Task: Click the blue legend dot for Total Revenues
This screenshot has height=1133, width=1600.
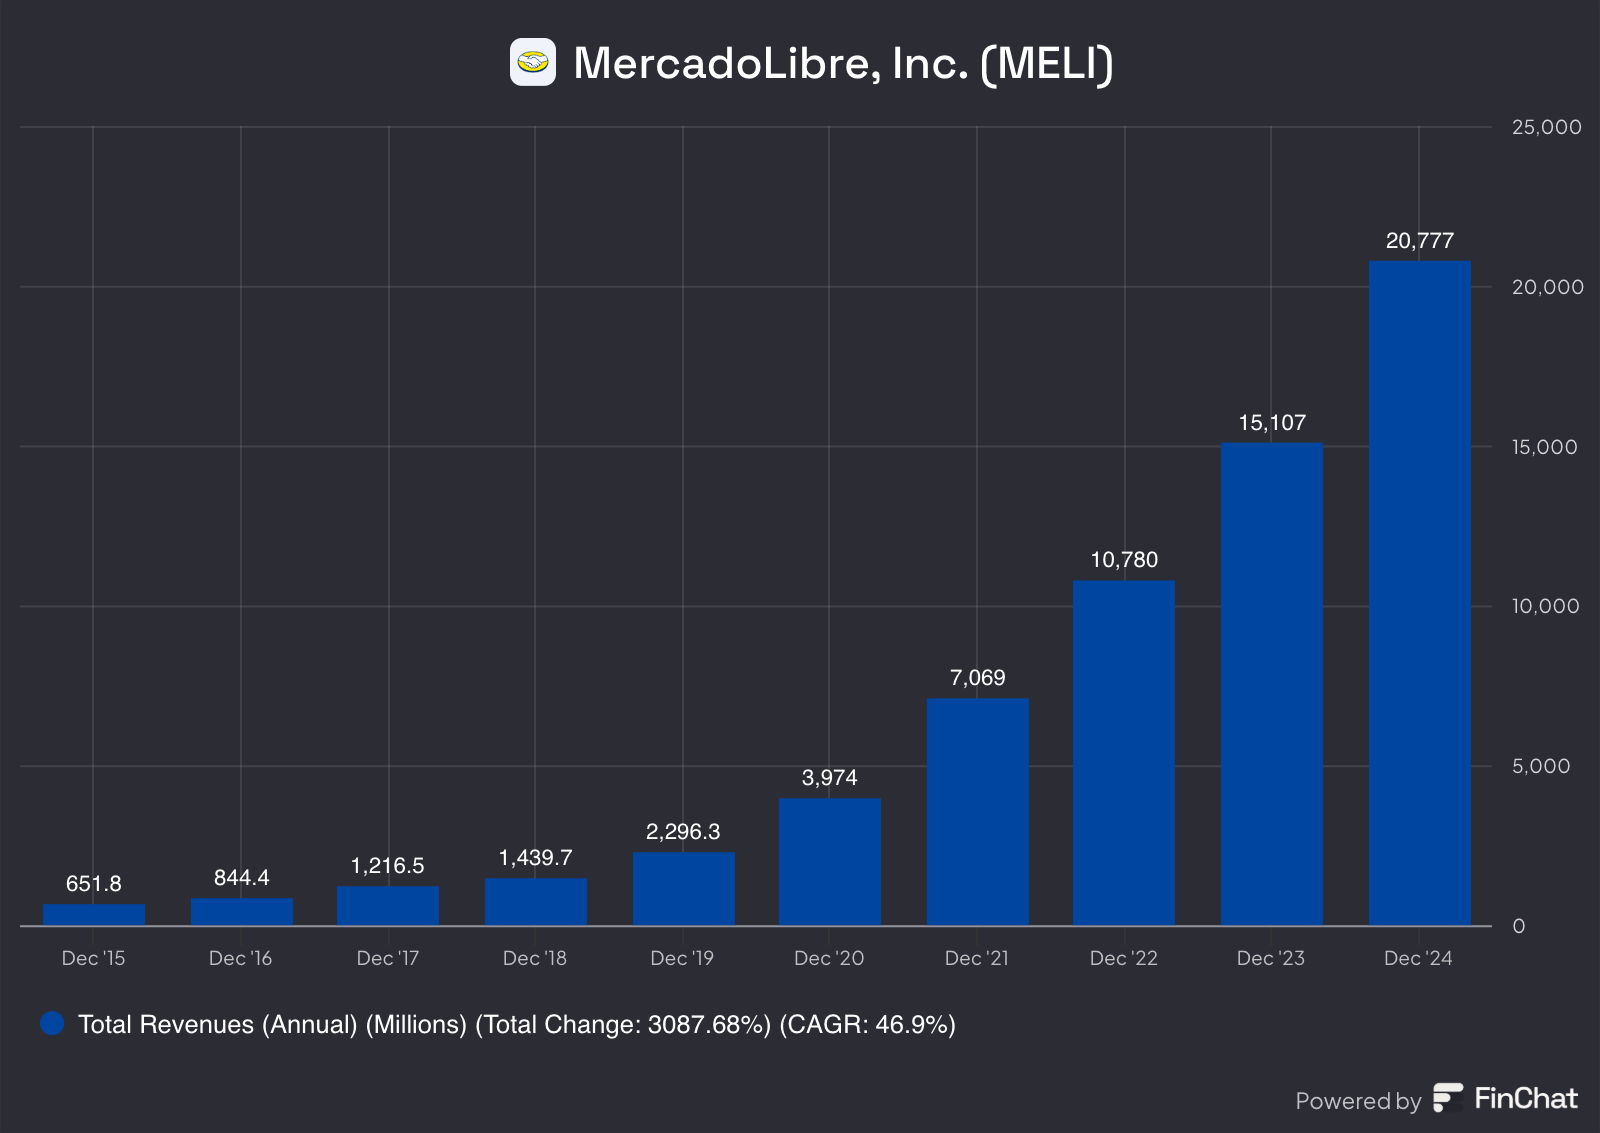Action: pyautogui.click(x=52, y=1023)
